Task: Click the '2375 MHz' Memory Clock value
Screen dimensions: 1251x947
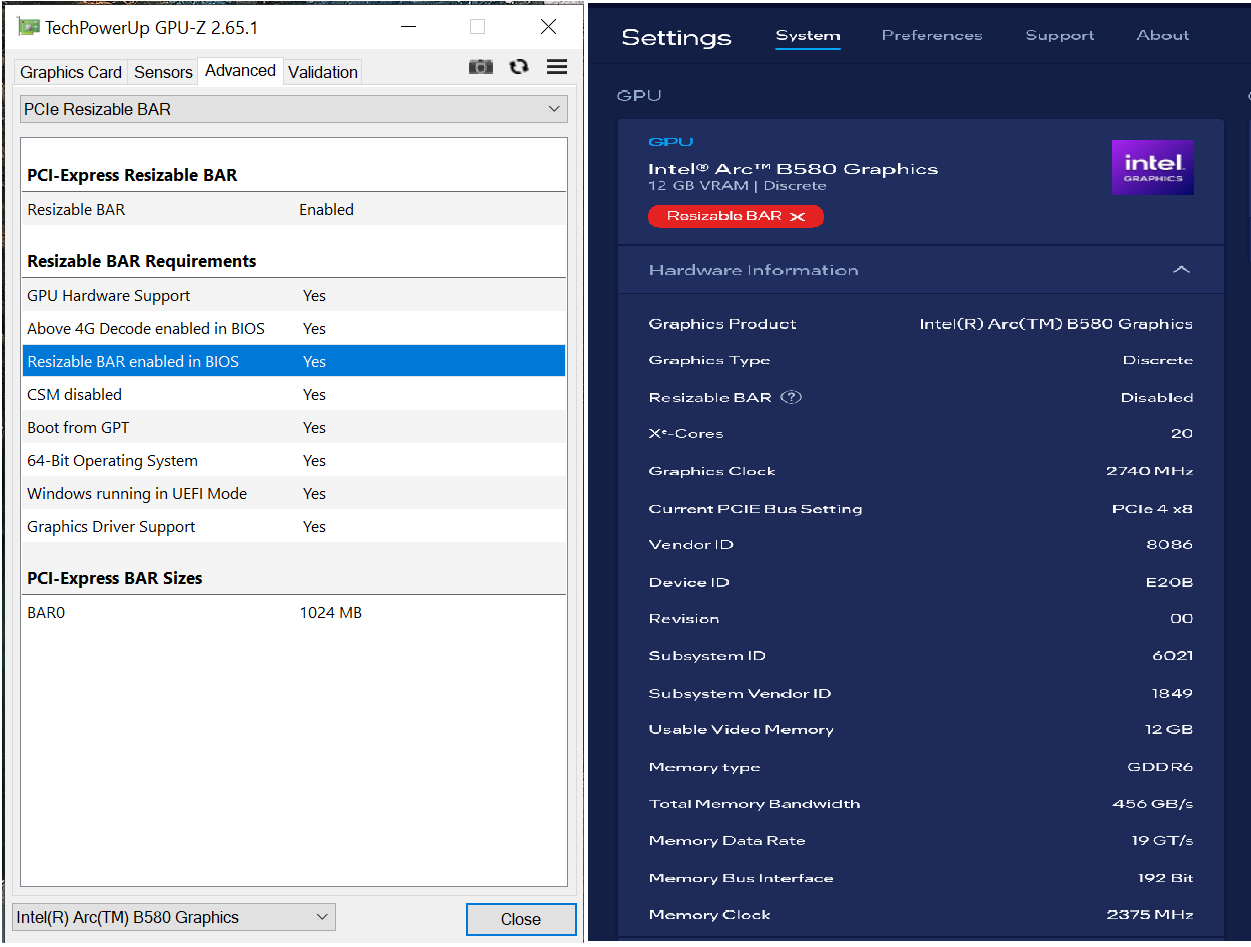Action: point(1150,915)
